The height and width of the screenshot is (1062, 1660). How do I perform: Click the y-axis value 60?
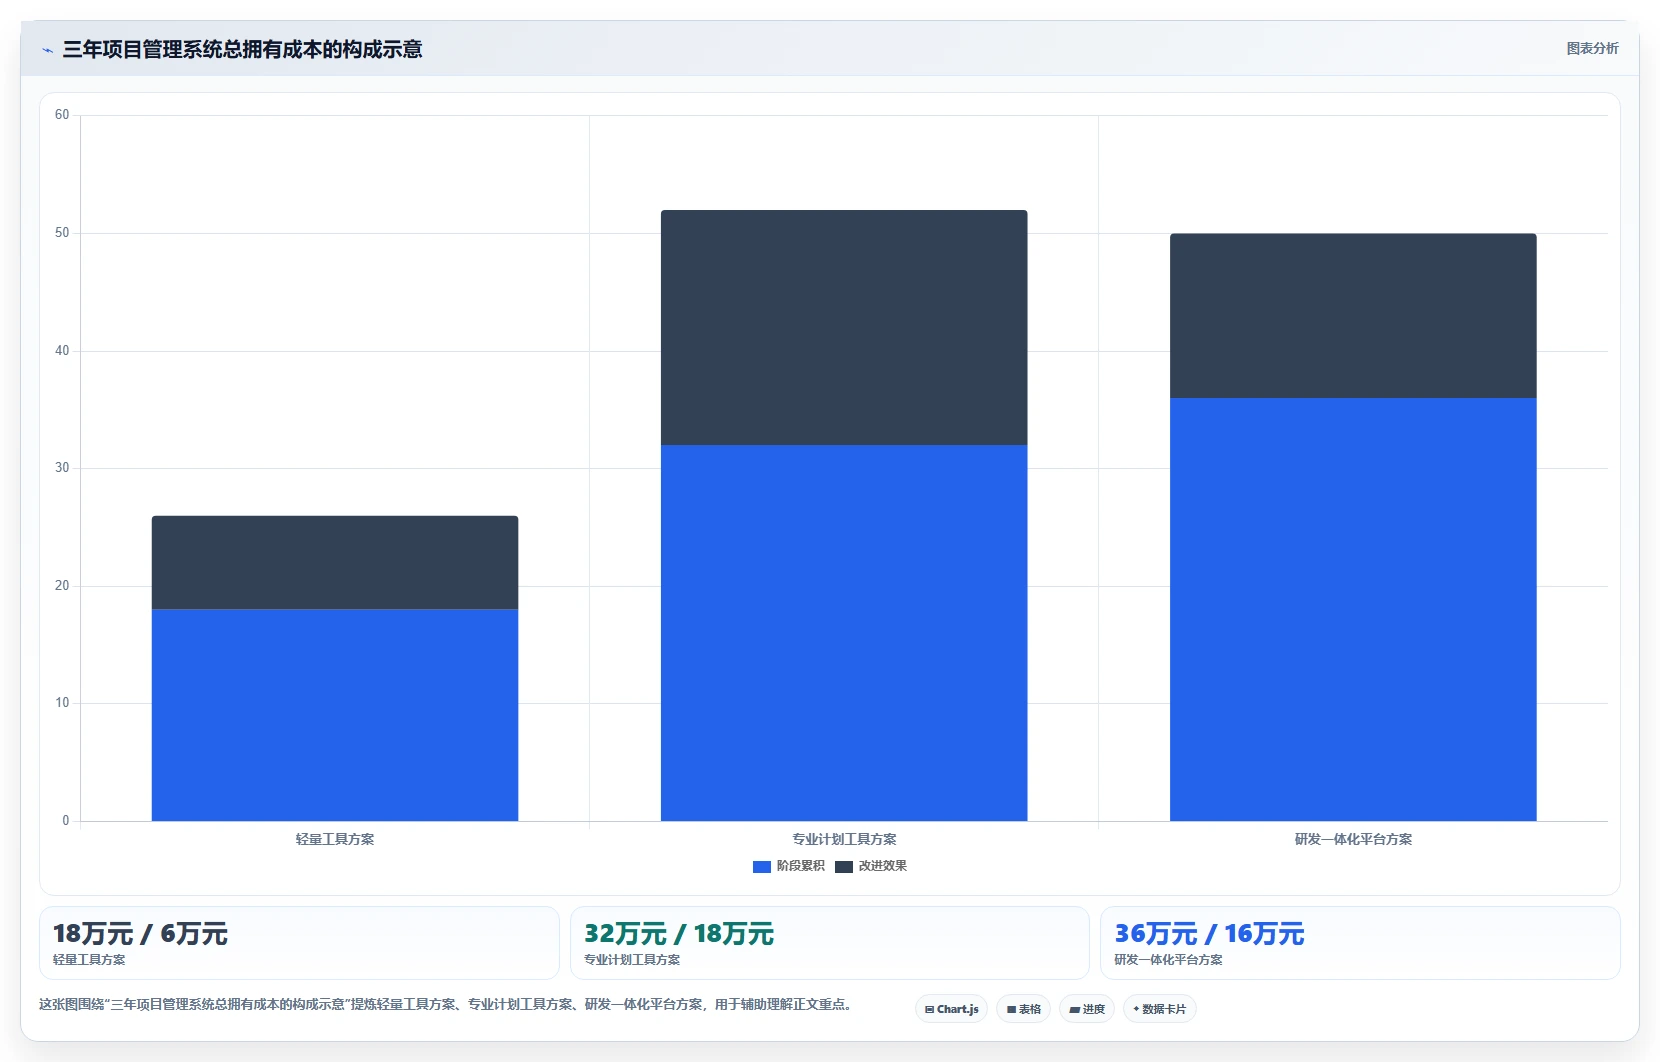point(62,115)
